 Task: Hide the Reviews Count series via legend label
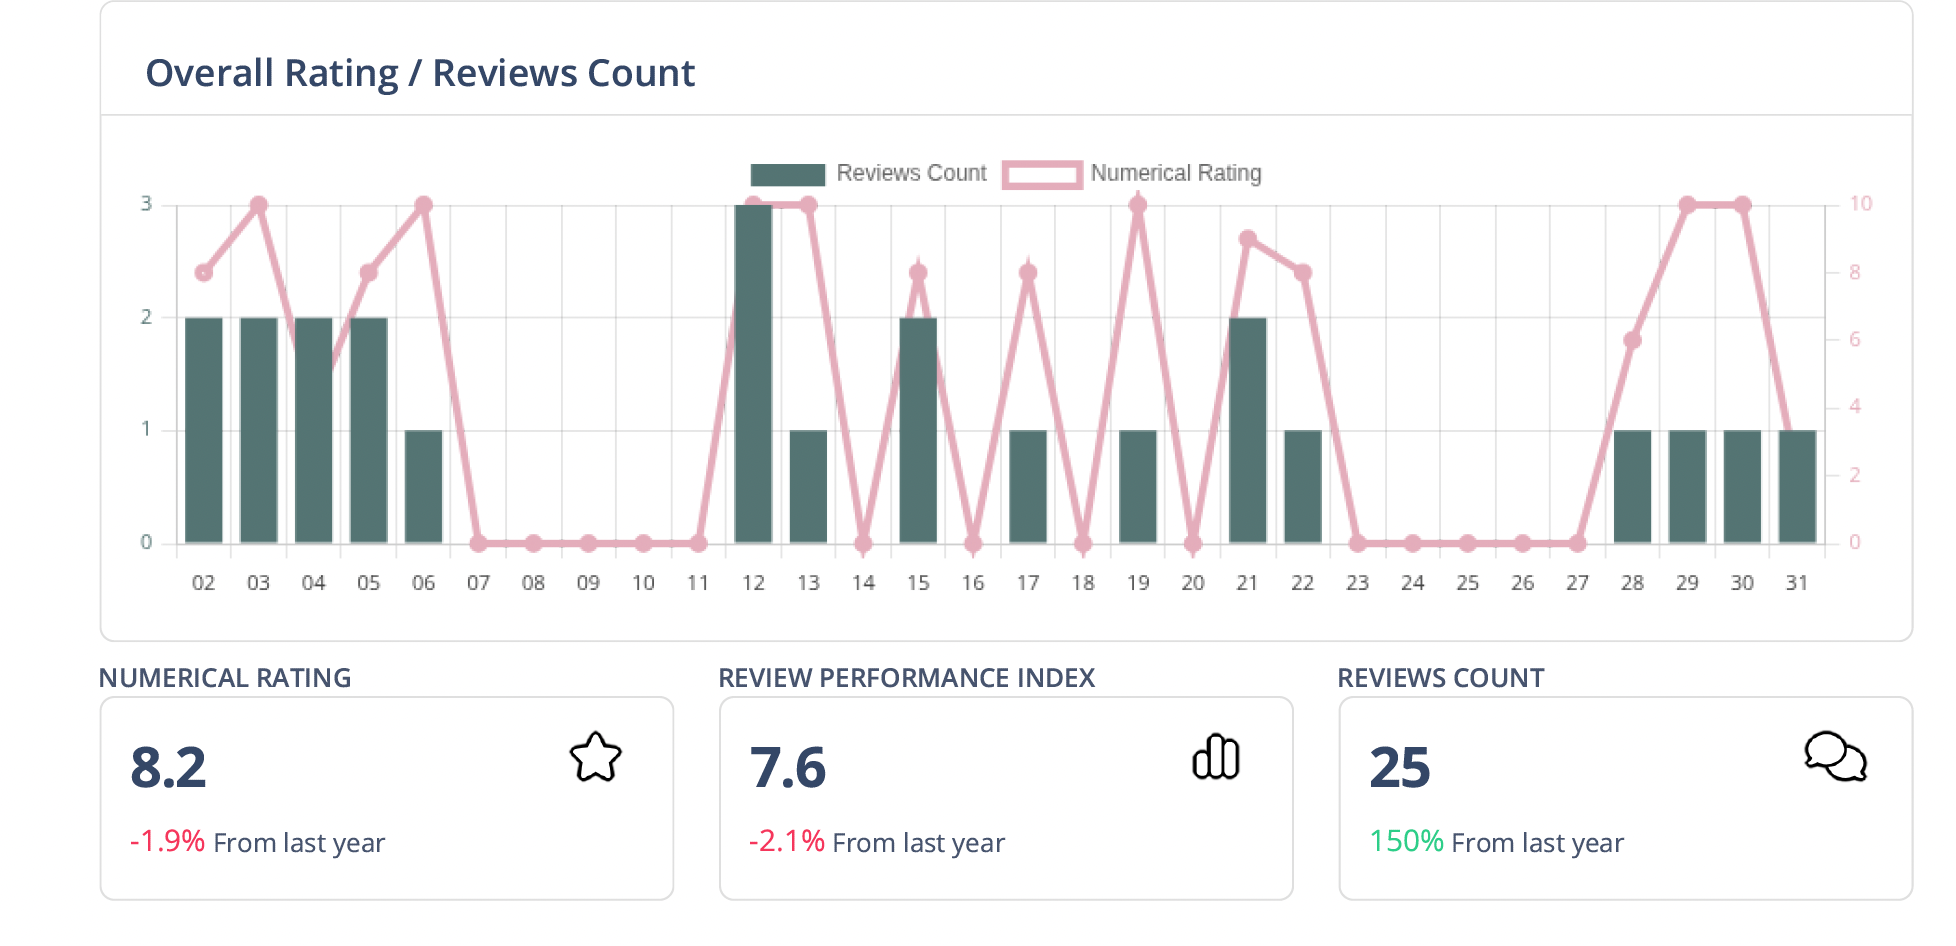[911, 173]
